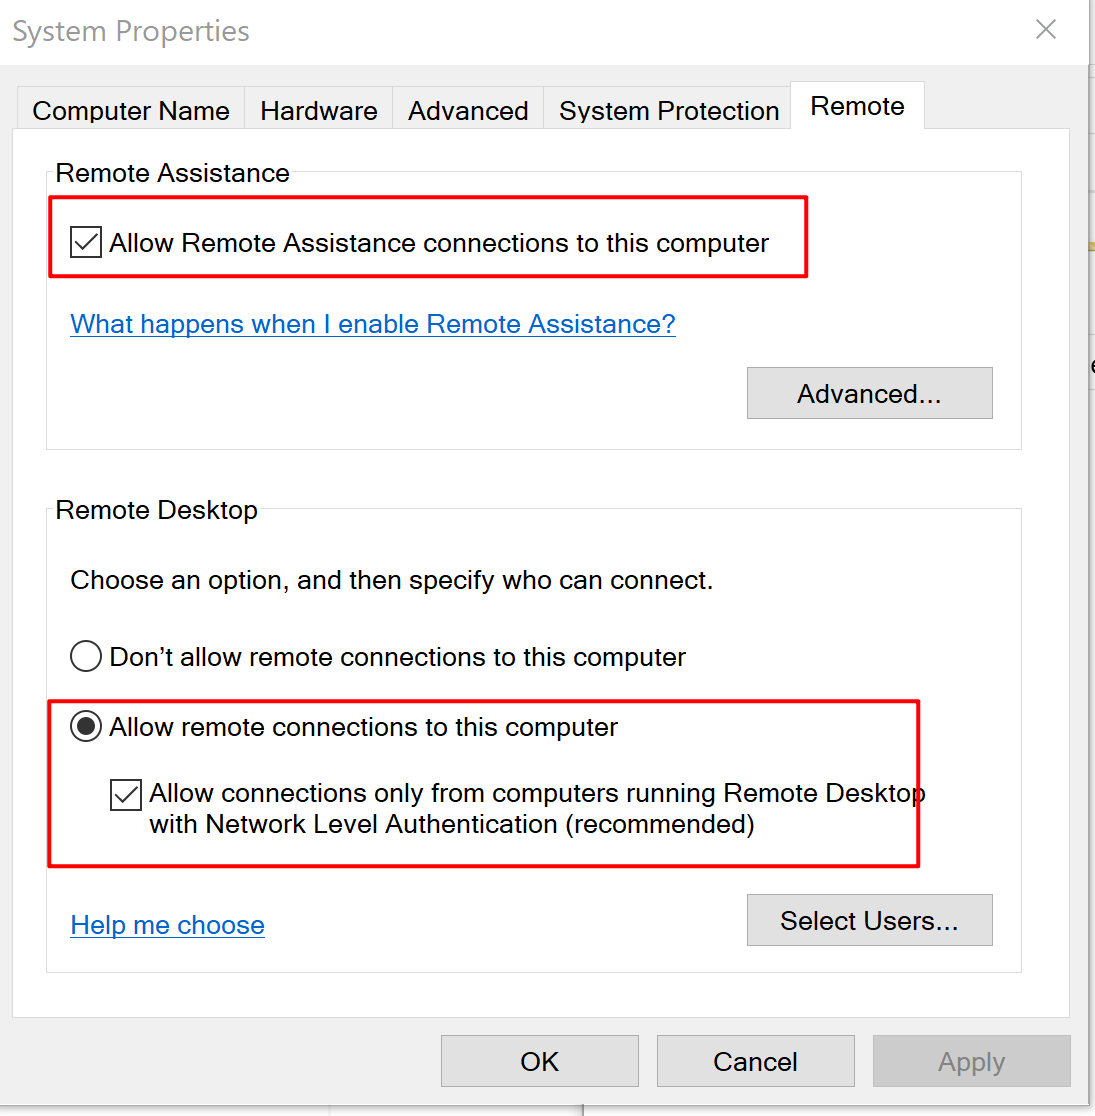This screenshot has height=1116, width=1095.
Task: Enable Remote Assistance connections to this computer
Action: tap(85, 241)
